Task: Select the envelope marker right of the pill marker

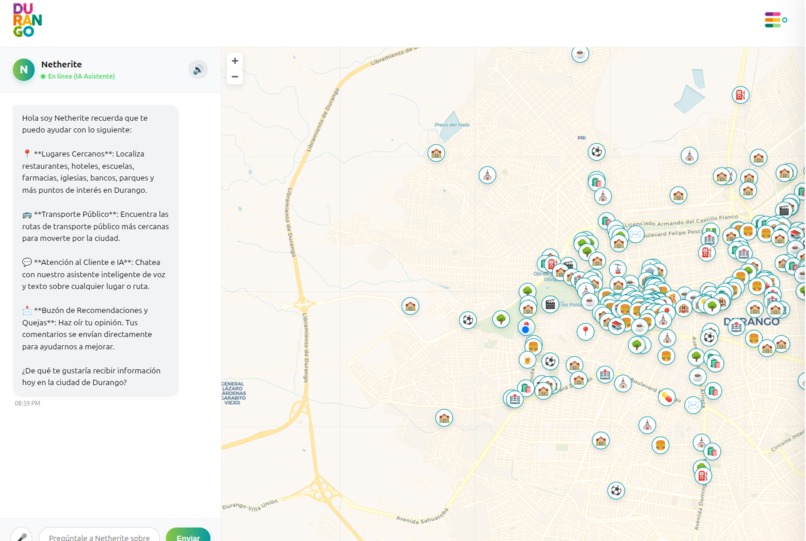Action: [693, 405]
